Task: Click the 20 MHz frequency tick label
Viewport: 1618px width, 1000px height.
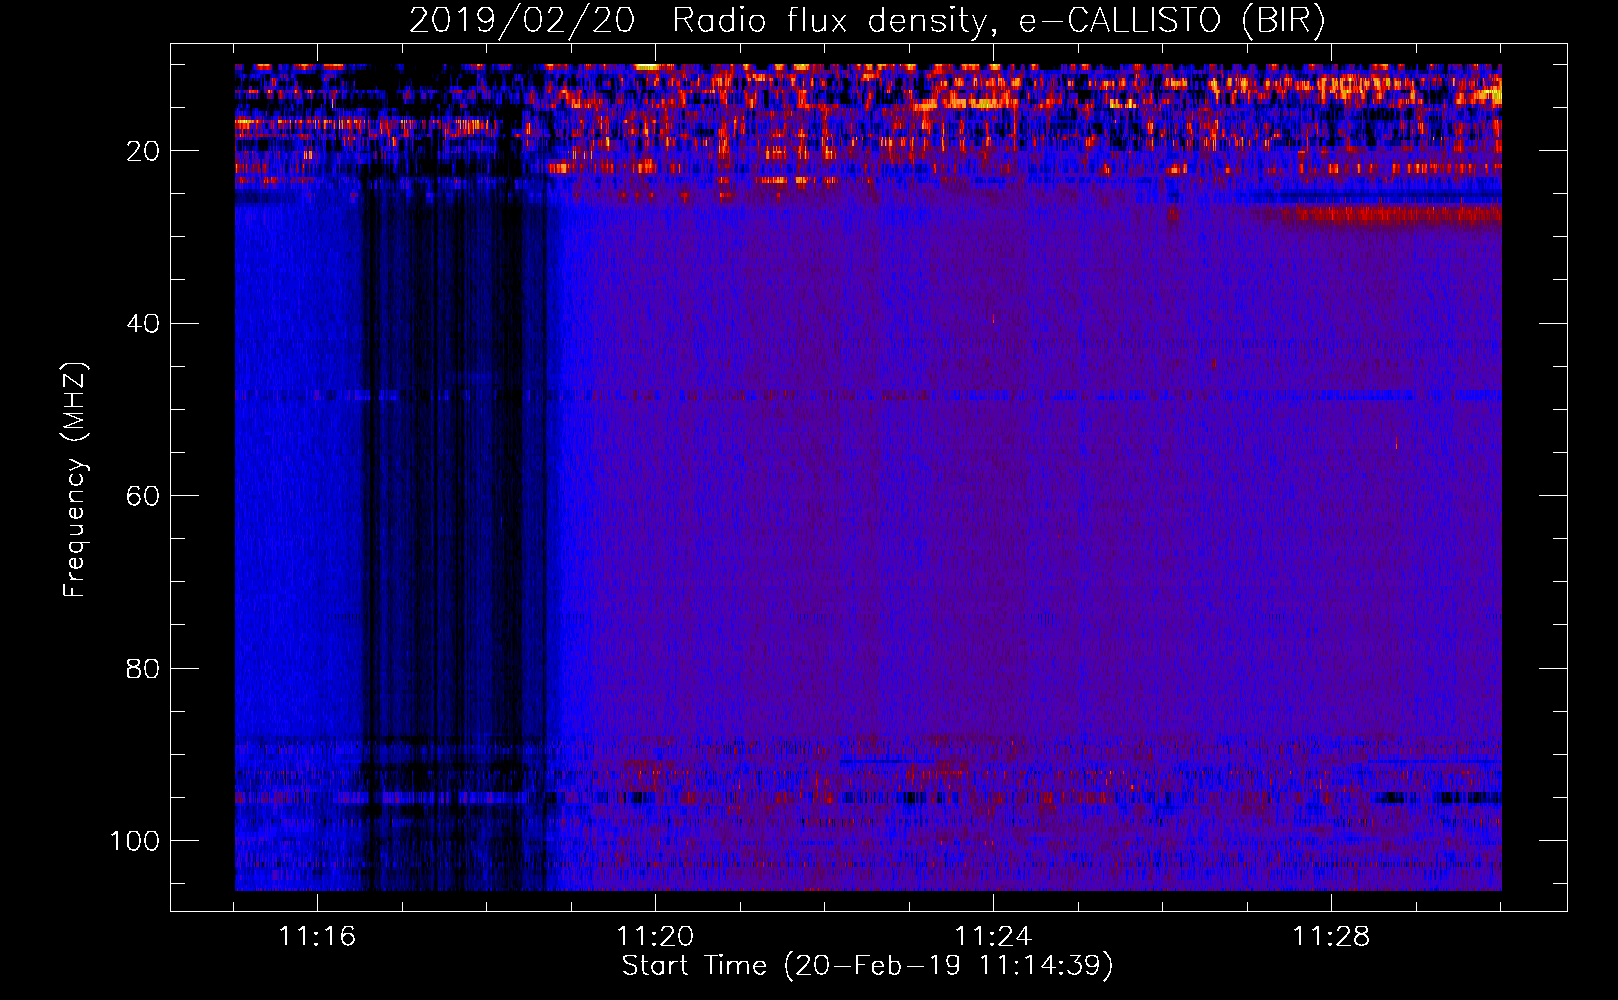Action: 143,151
